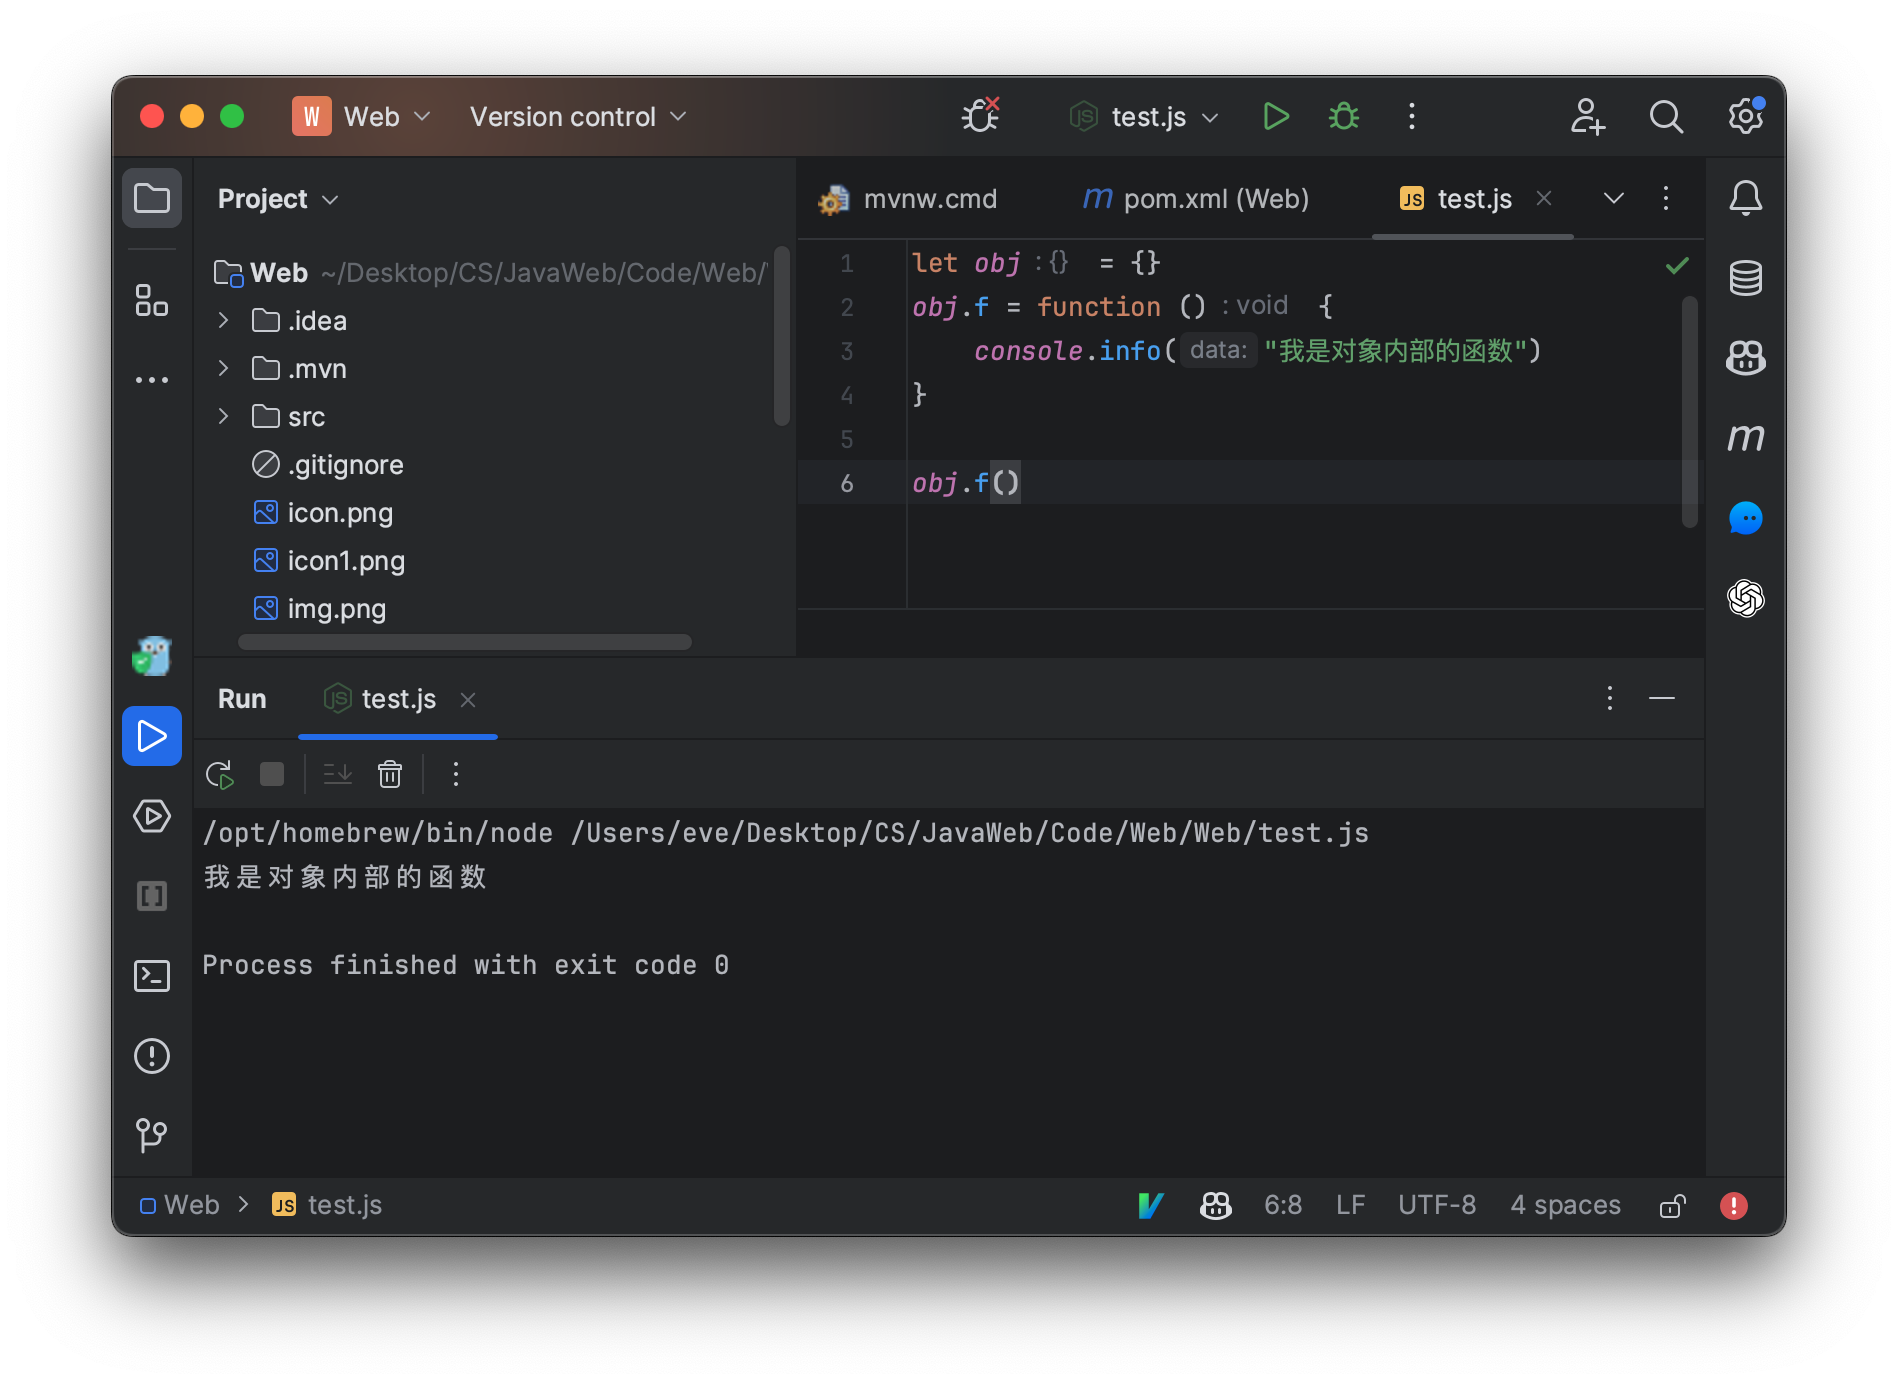Switch to mvnw.cmd editor tab
Viewport: 1898px width, 1384px height.
(908, 199)
